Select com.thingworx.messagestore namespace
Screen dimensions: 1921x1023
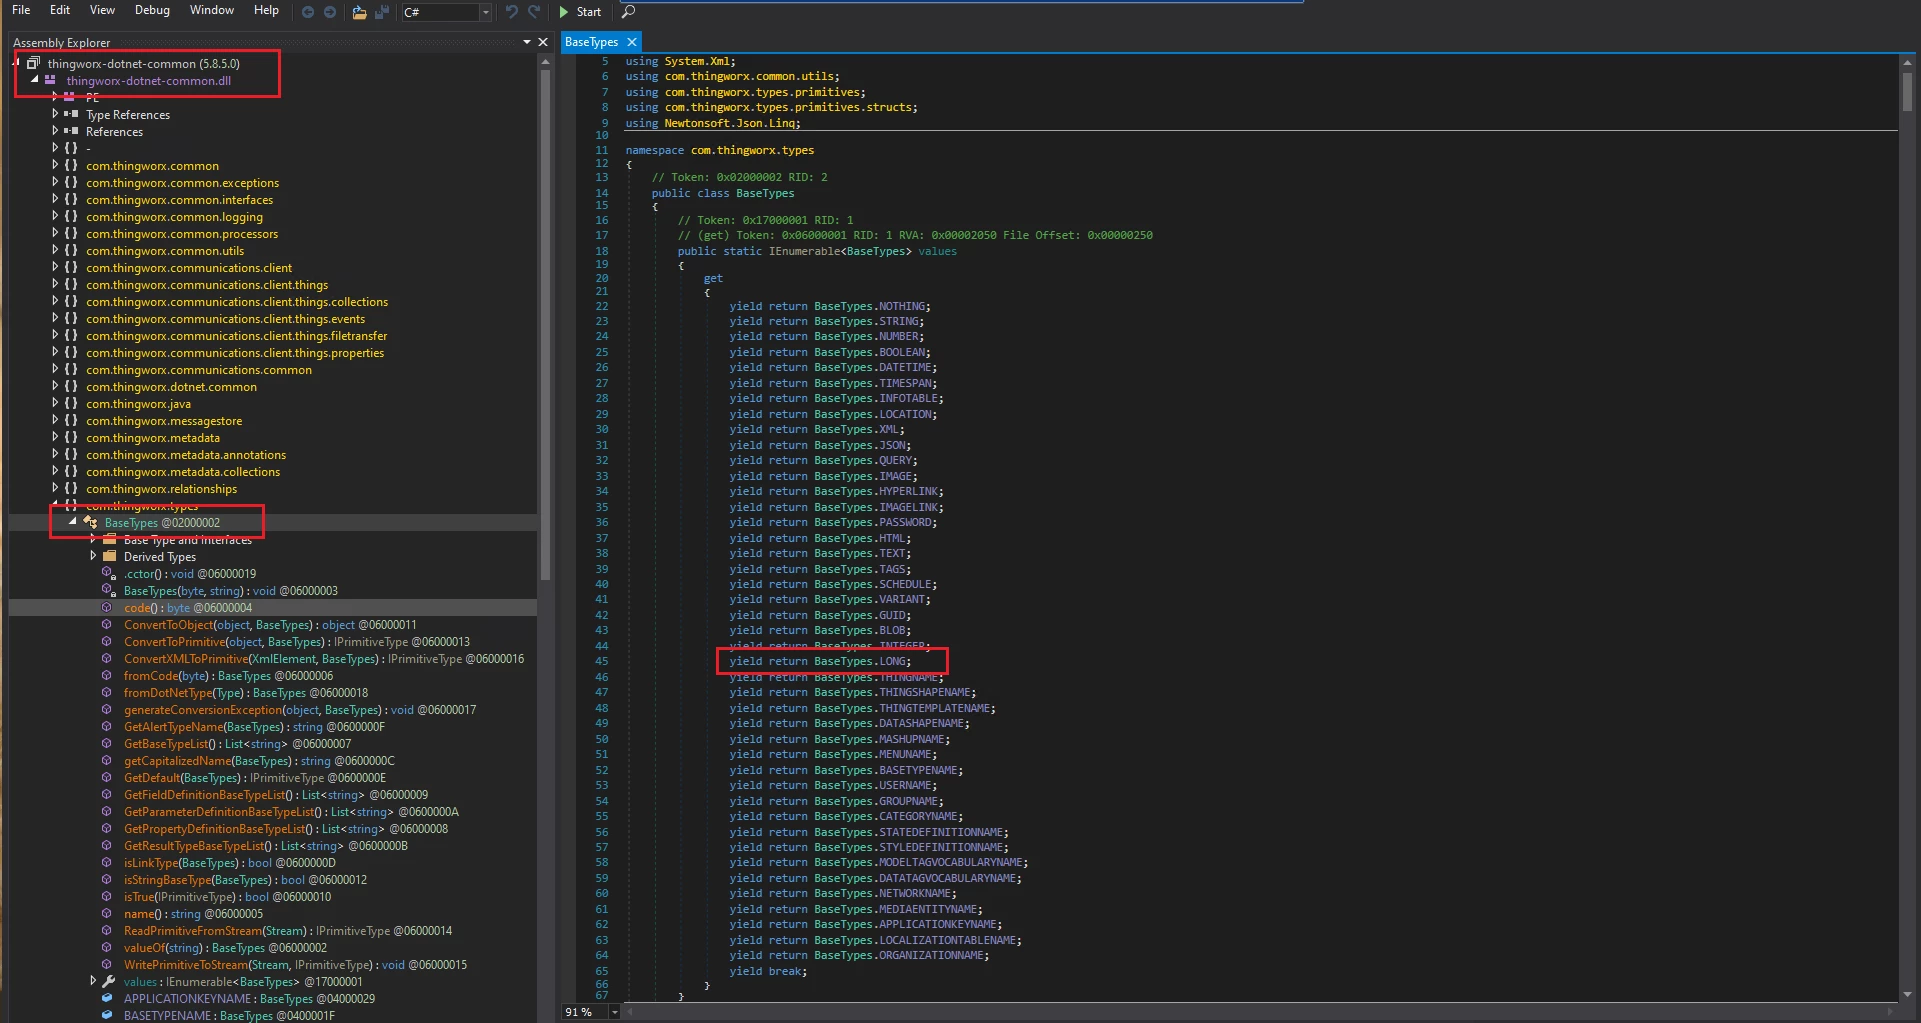tap(164, 420)
